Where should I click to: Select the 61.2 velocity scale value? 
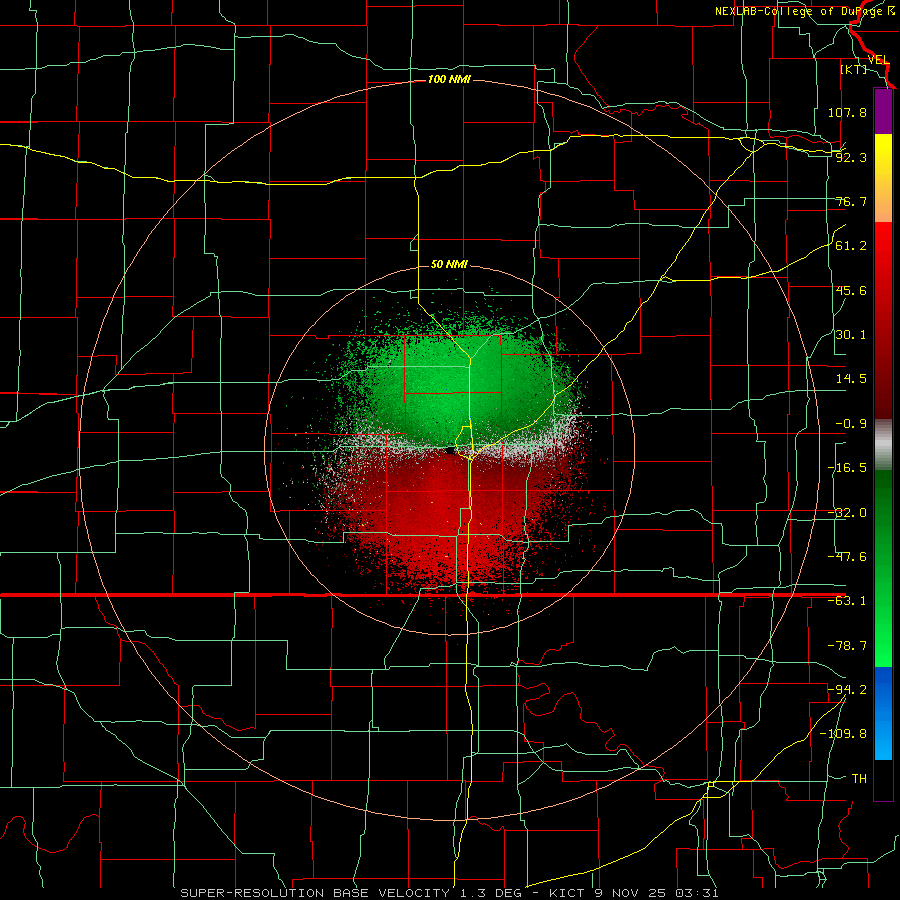(851, 246)
